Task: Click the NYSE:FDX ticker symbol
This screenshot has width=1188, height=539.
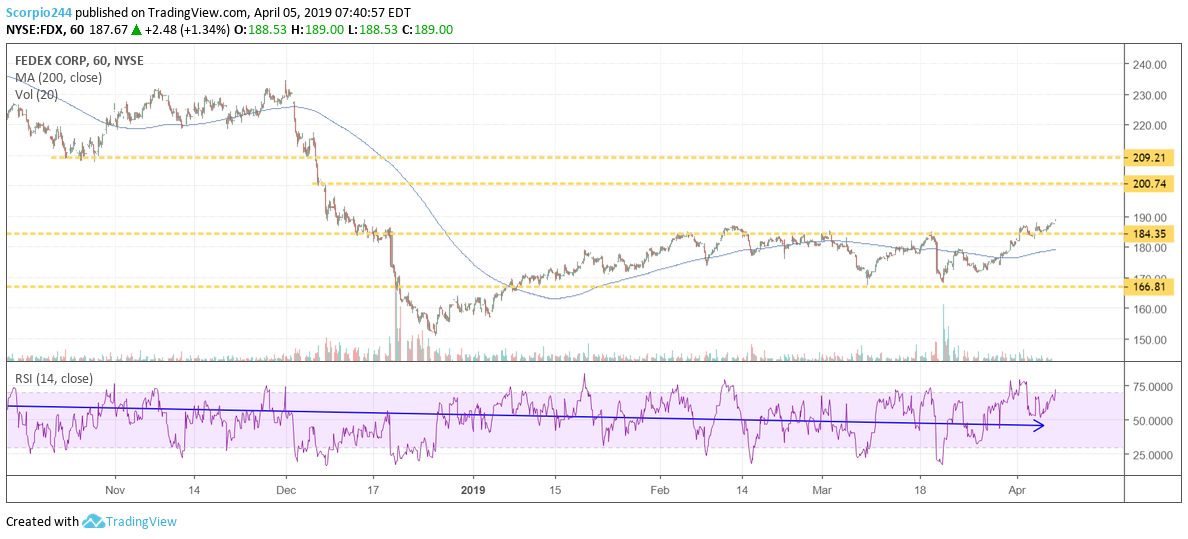Action: (33, 30)
